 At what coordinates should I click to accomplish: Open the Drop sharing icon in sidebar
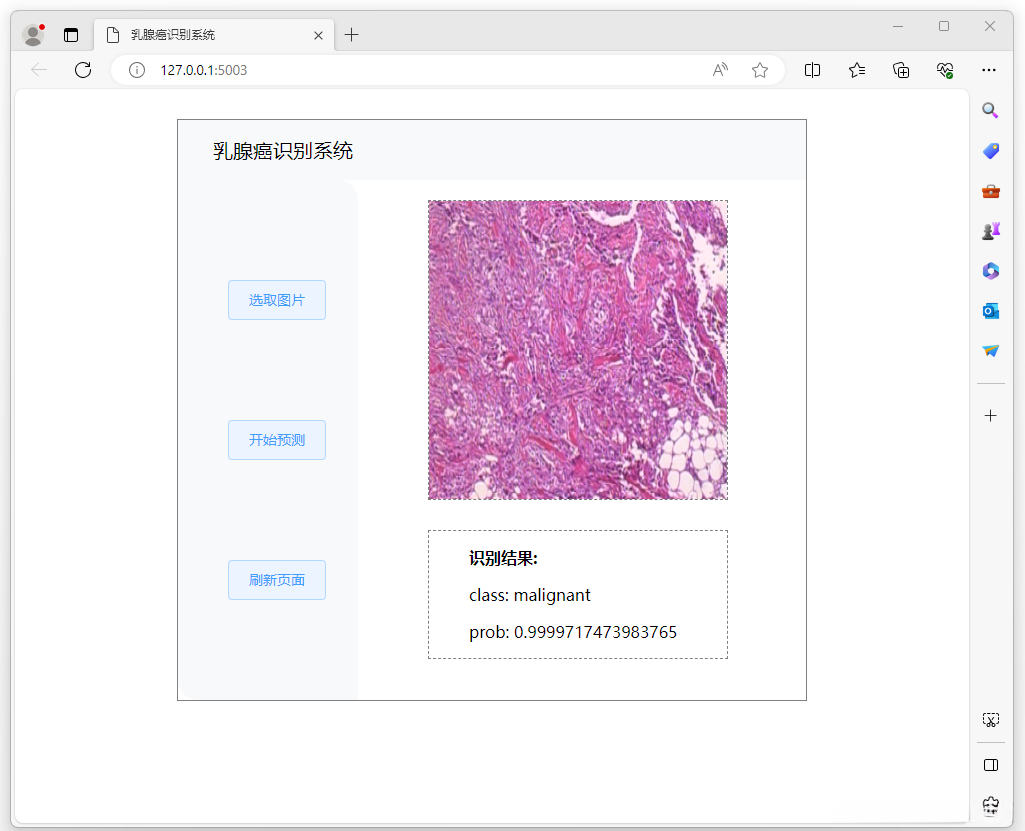point(990,351)
